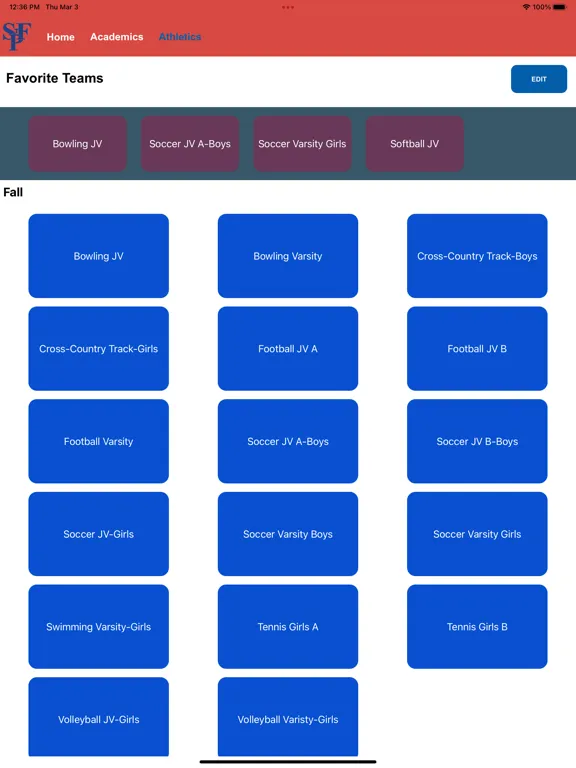
Task: Choose the Soccer Varsity Boys tile
Action: [x=288, y=533]
